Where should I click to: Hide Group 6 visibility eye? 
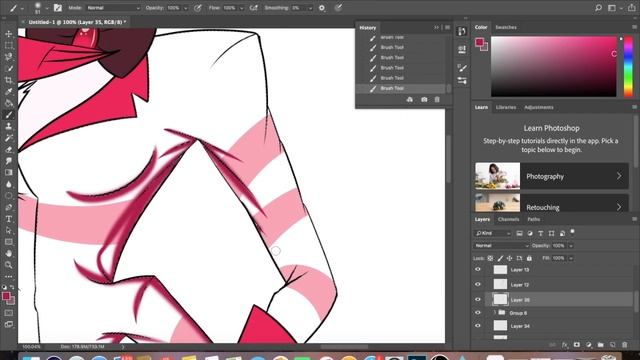(x=478, y=313)
